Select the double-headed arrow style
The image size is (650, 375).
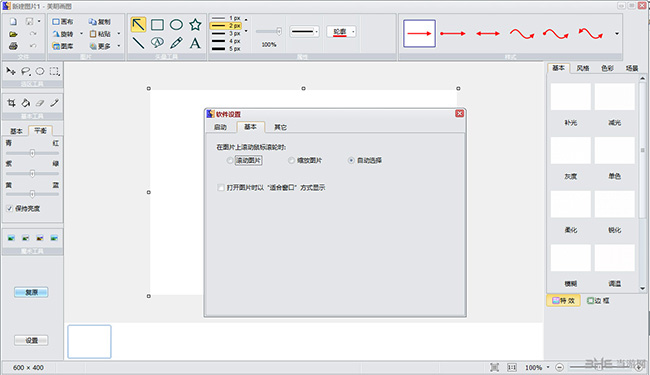(488, 34)
